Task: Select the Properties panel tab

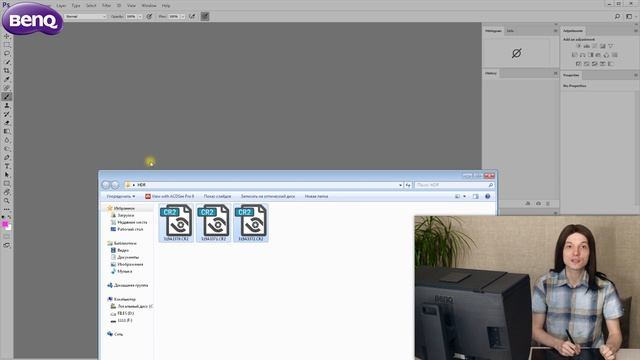Action: (571, 75)
